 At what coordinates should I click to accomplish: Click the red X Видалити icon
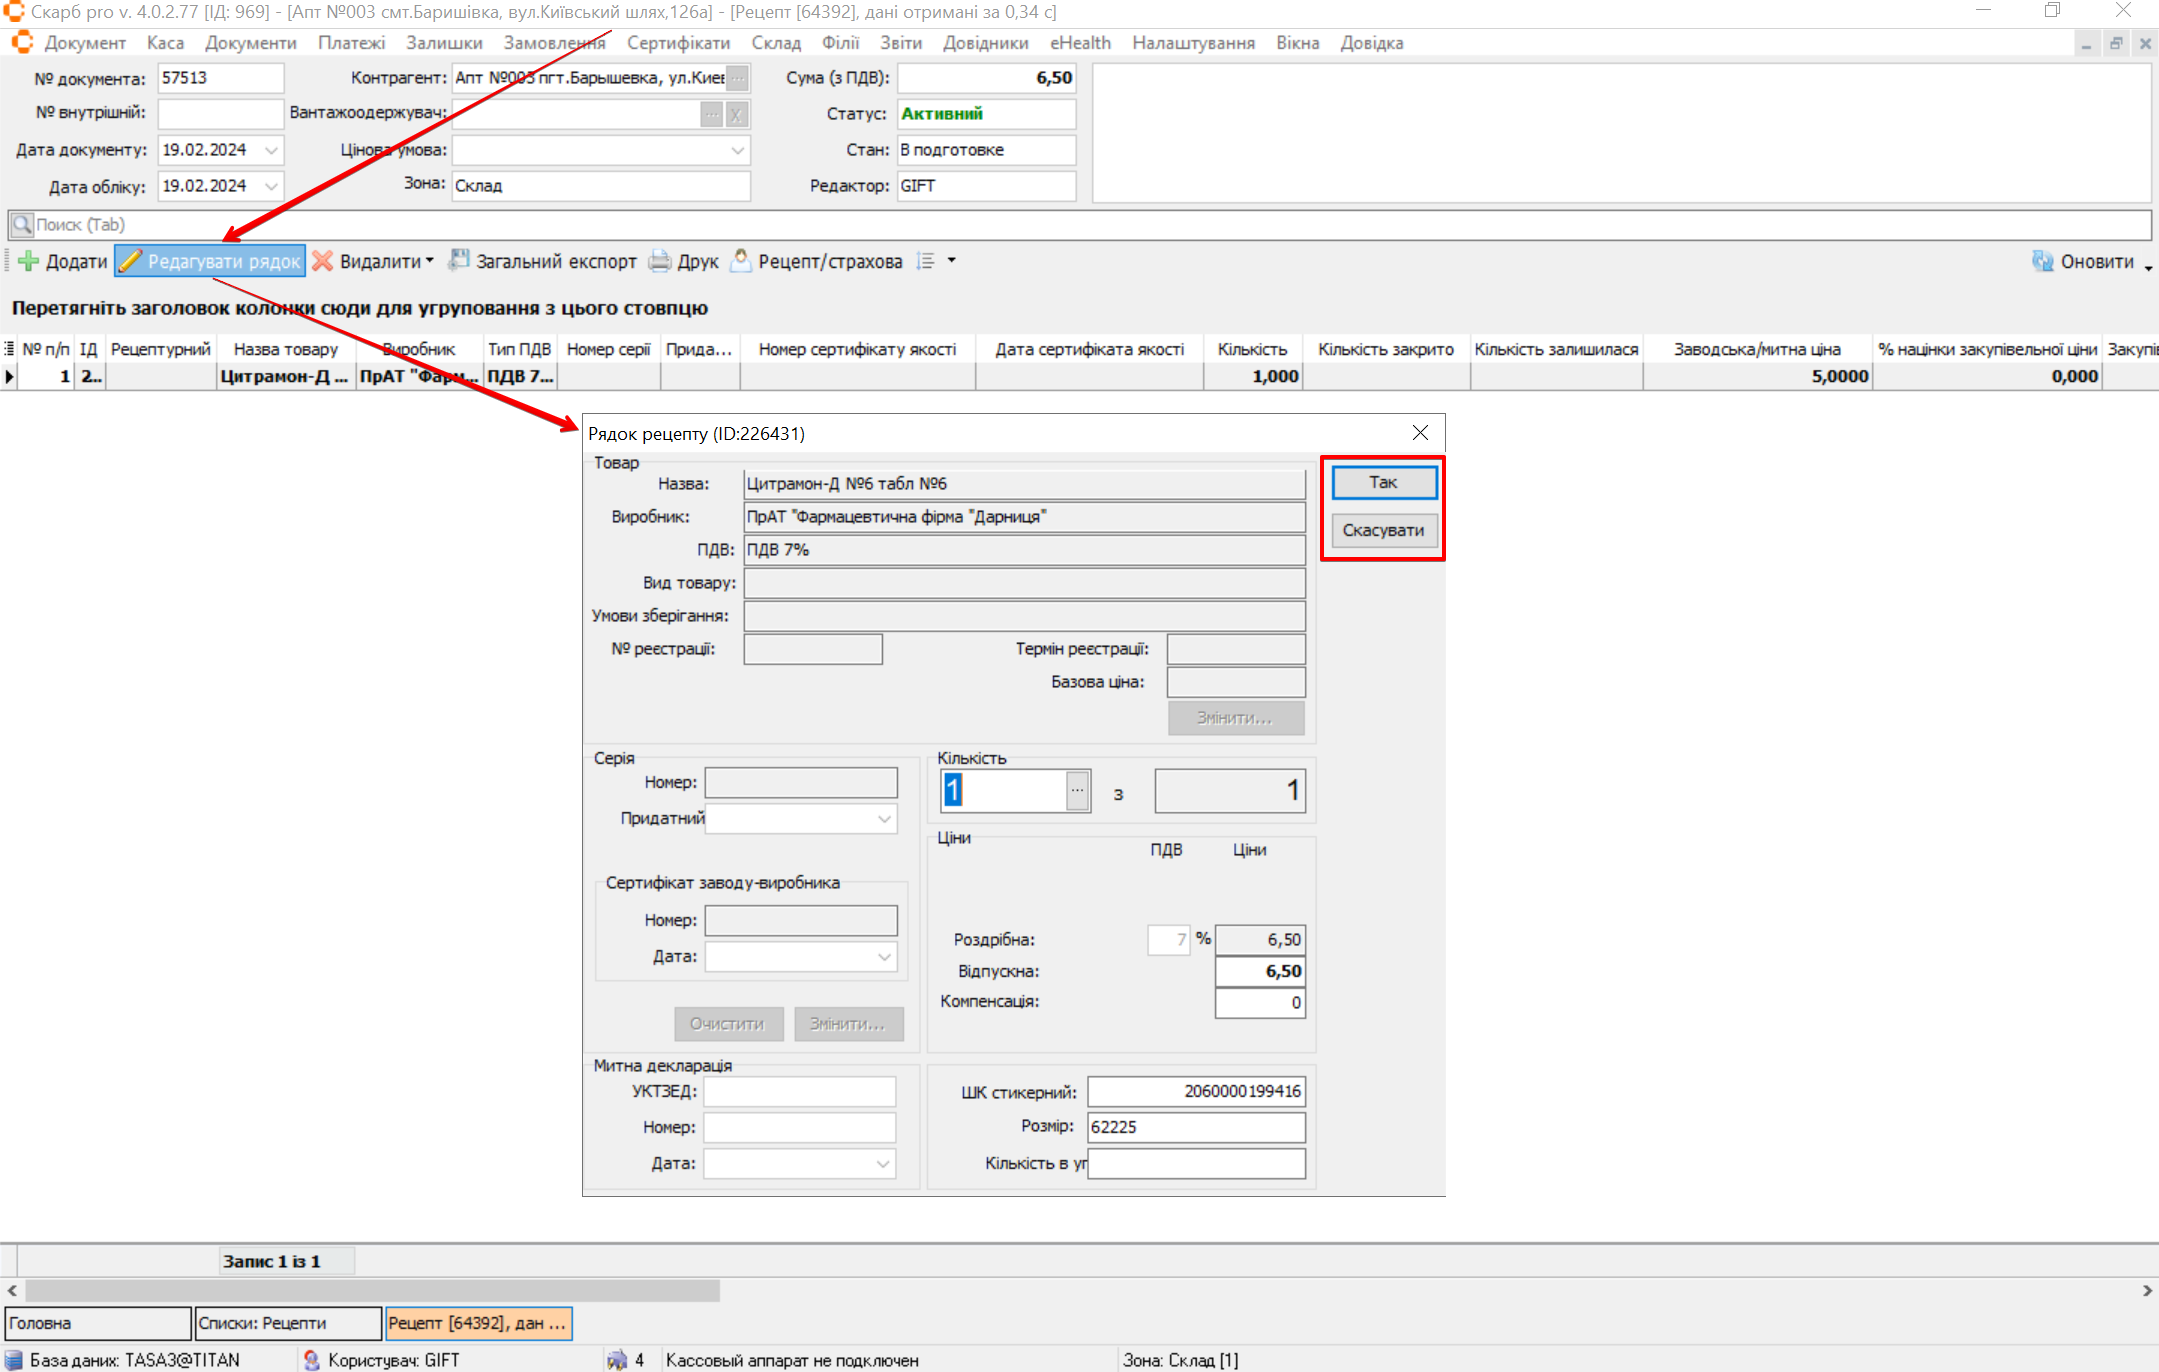[x=323, y=261]
